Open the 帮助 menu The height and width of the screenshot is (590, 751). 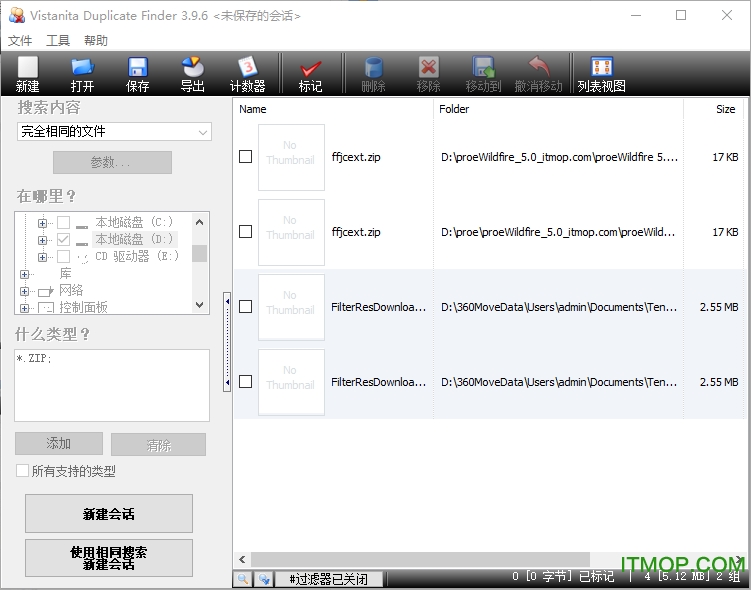point(96,41)
